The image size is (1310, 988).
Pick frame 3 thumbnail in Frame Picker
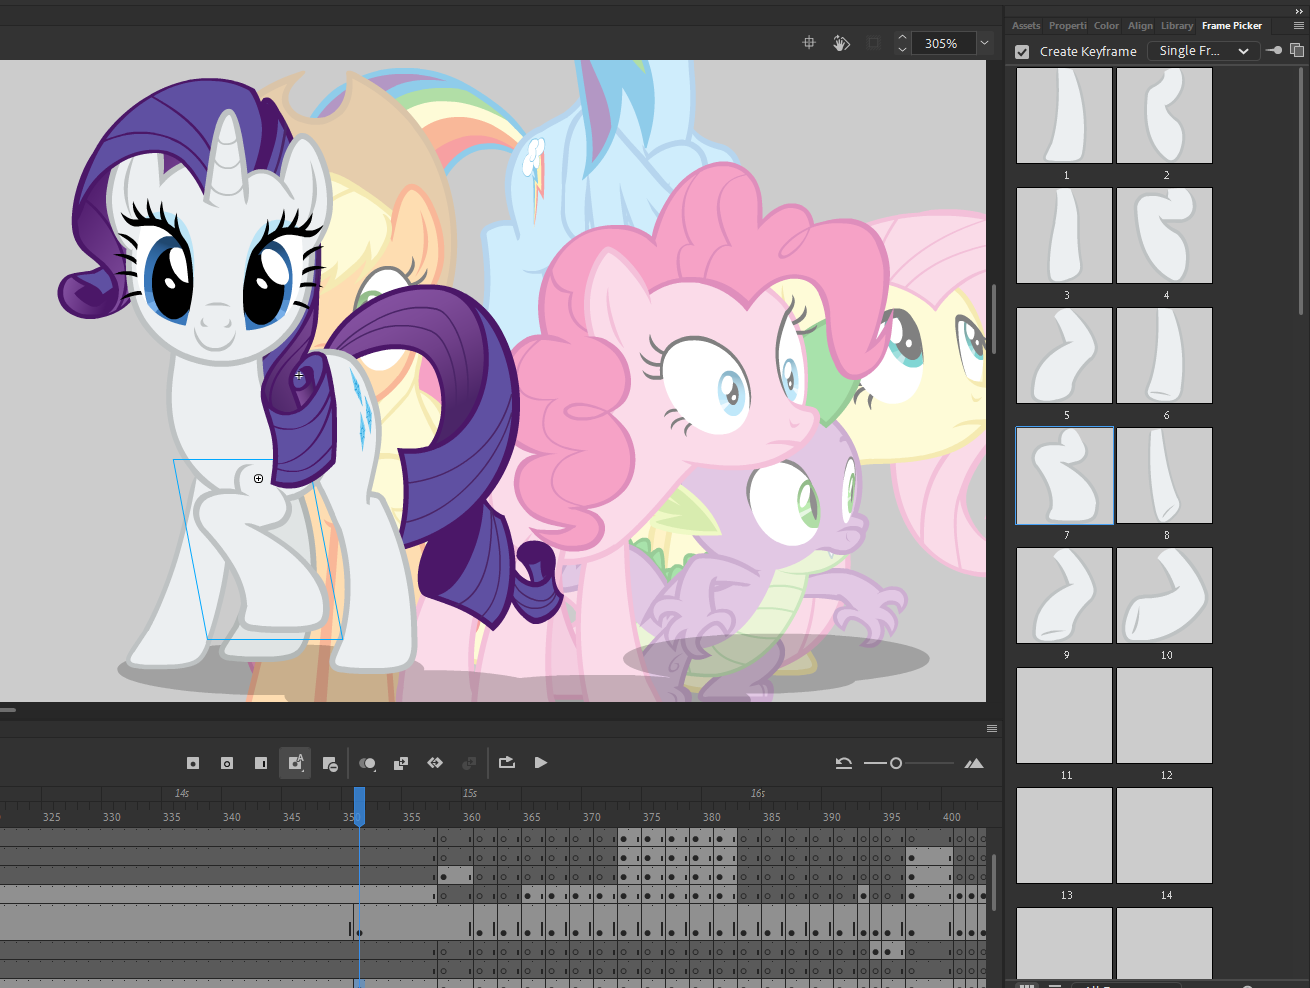click(1065, 235)
